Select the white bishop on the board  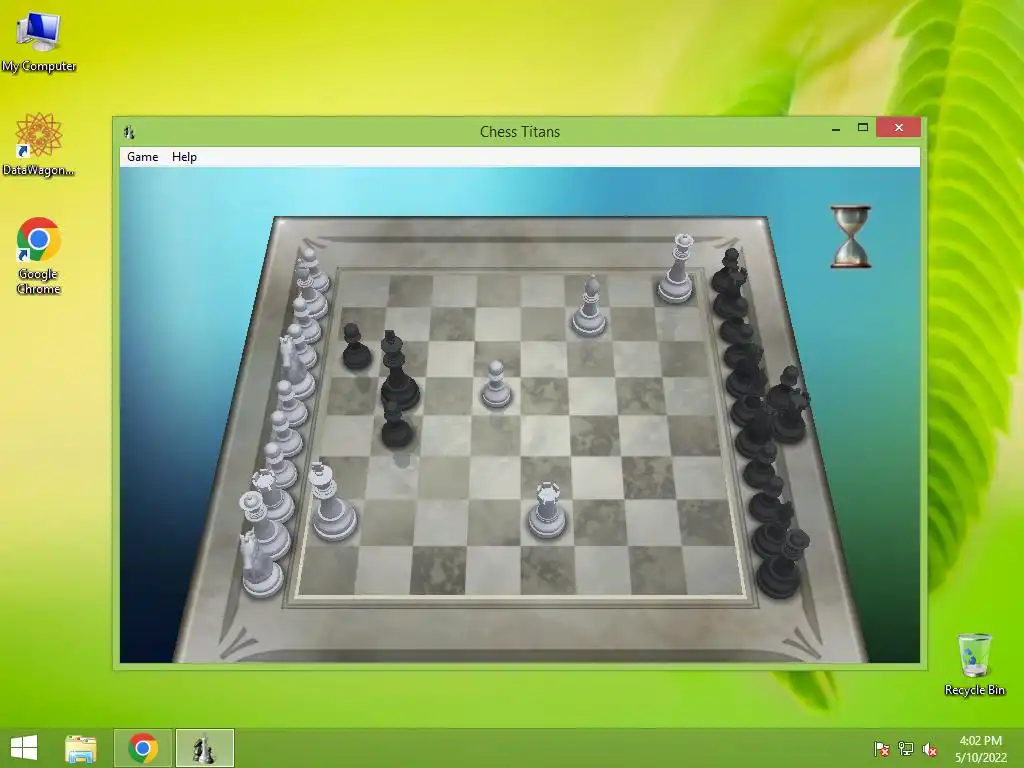pos(589,306)
